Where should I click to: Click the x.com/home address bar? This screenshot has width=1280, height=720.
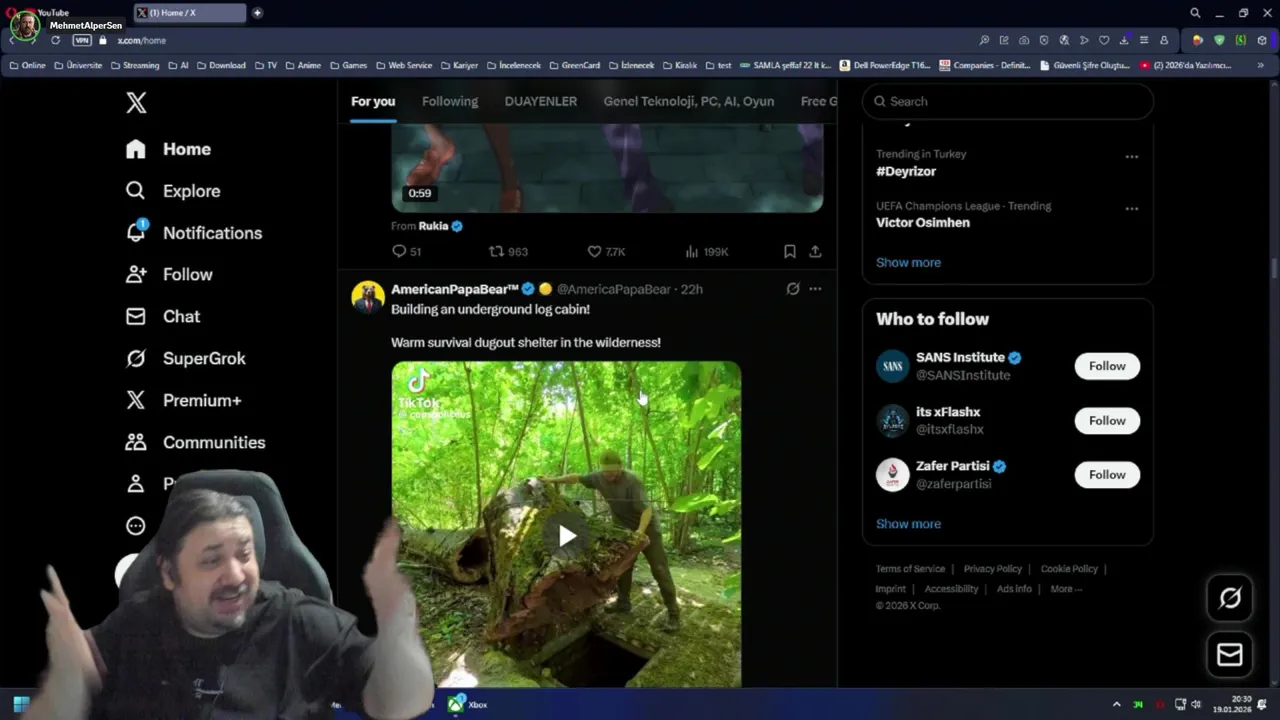(x=141, y=40)
